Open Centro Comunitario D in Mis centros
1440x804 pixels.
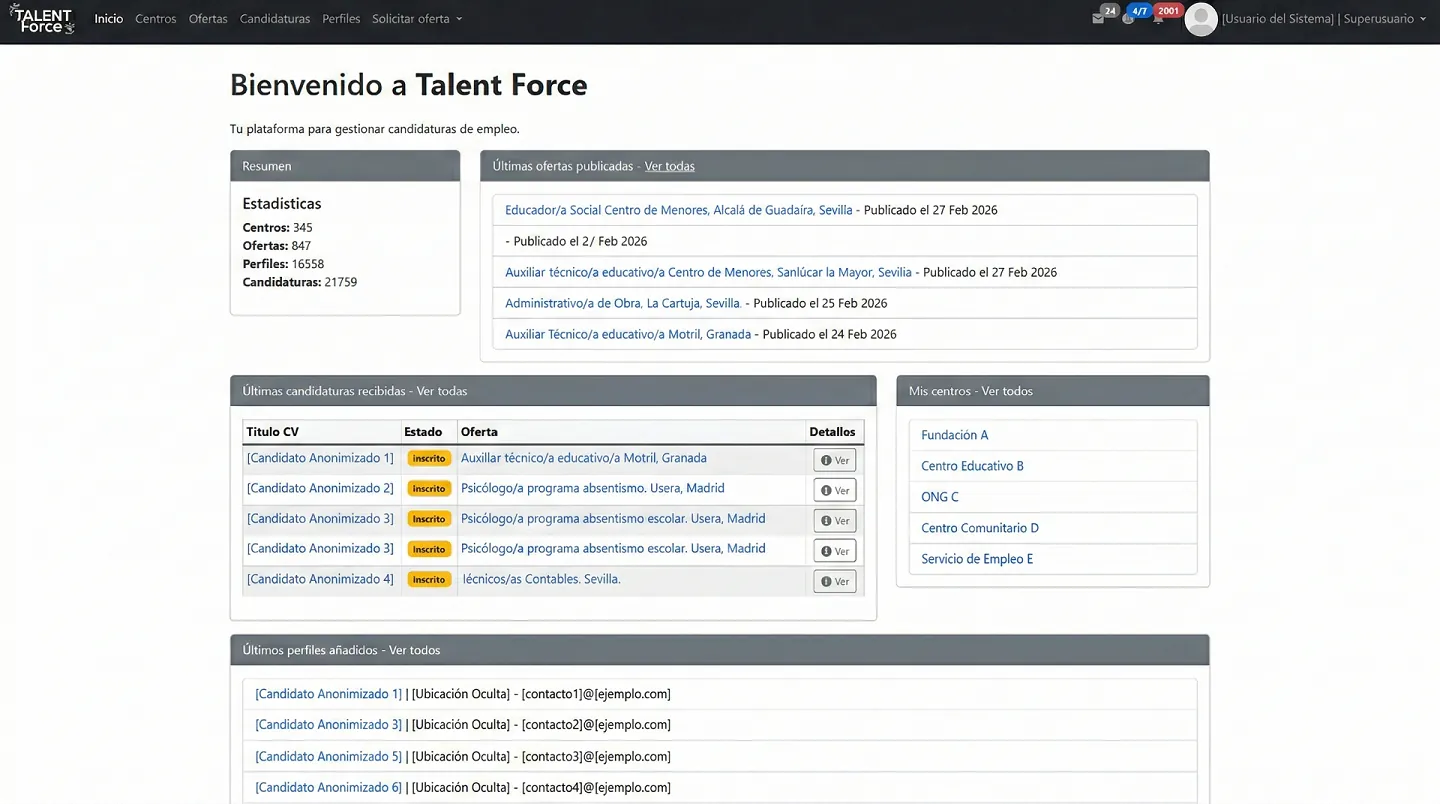click(980, 528)
